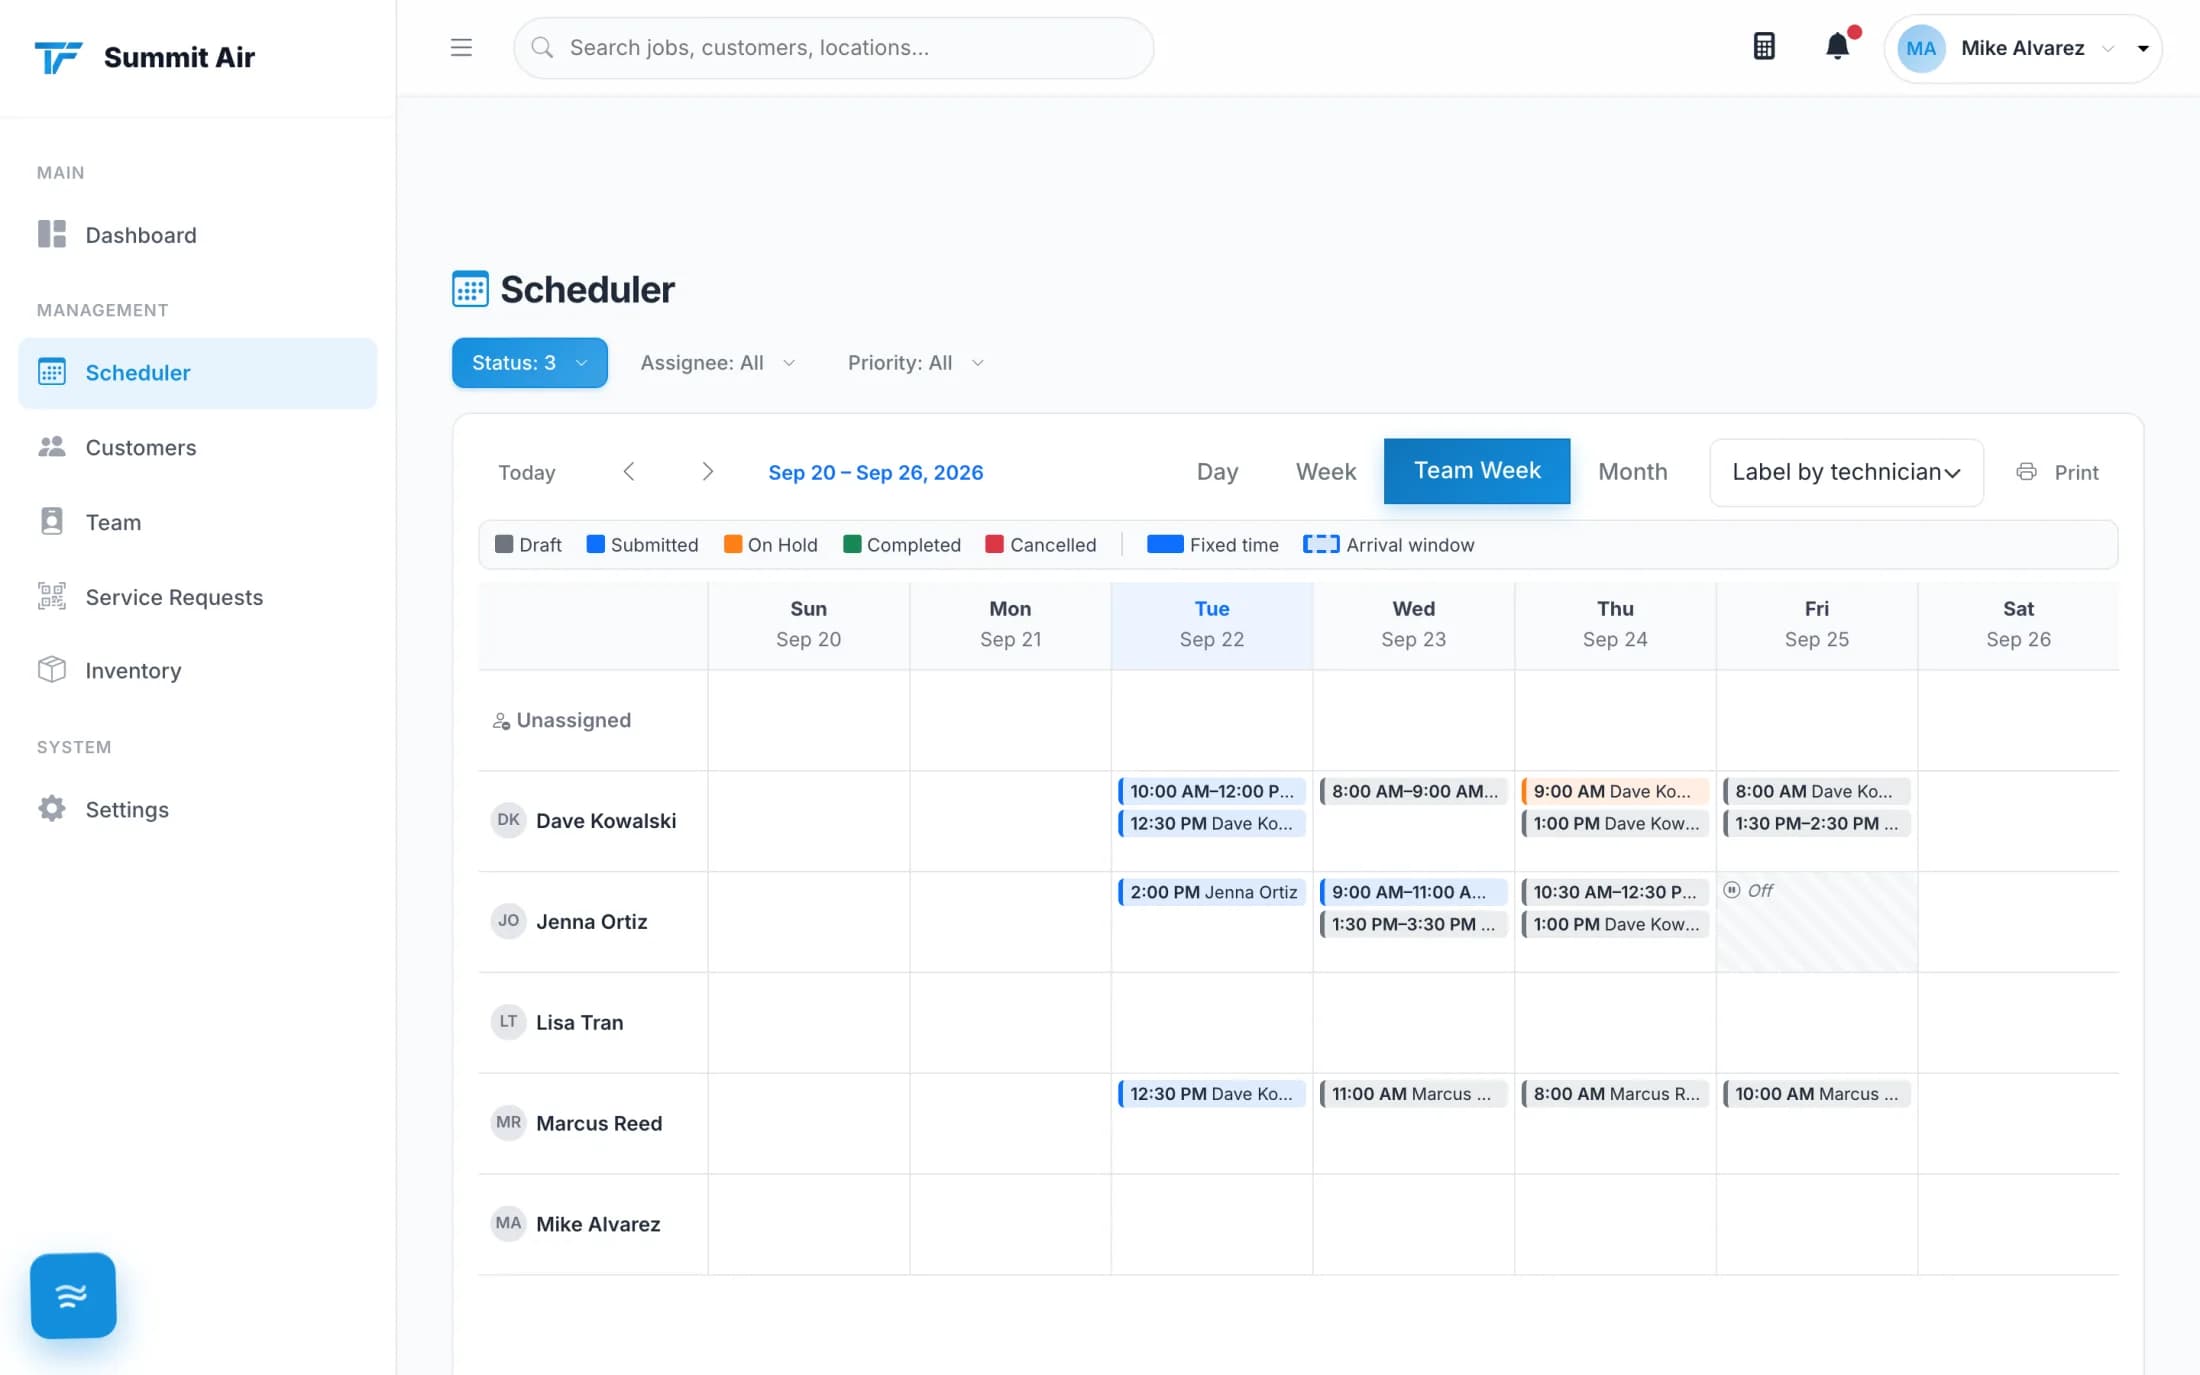The width and height of the screenshot is (2200, 1375).
Task: Click the On Hold orange legend swatch
Action: click(733, 544)
